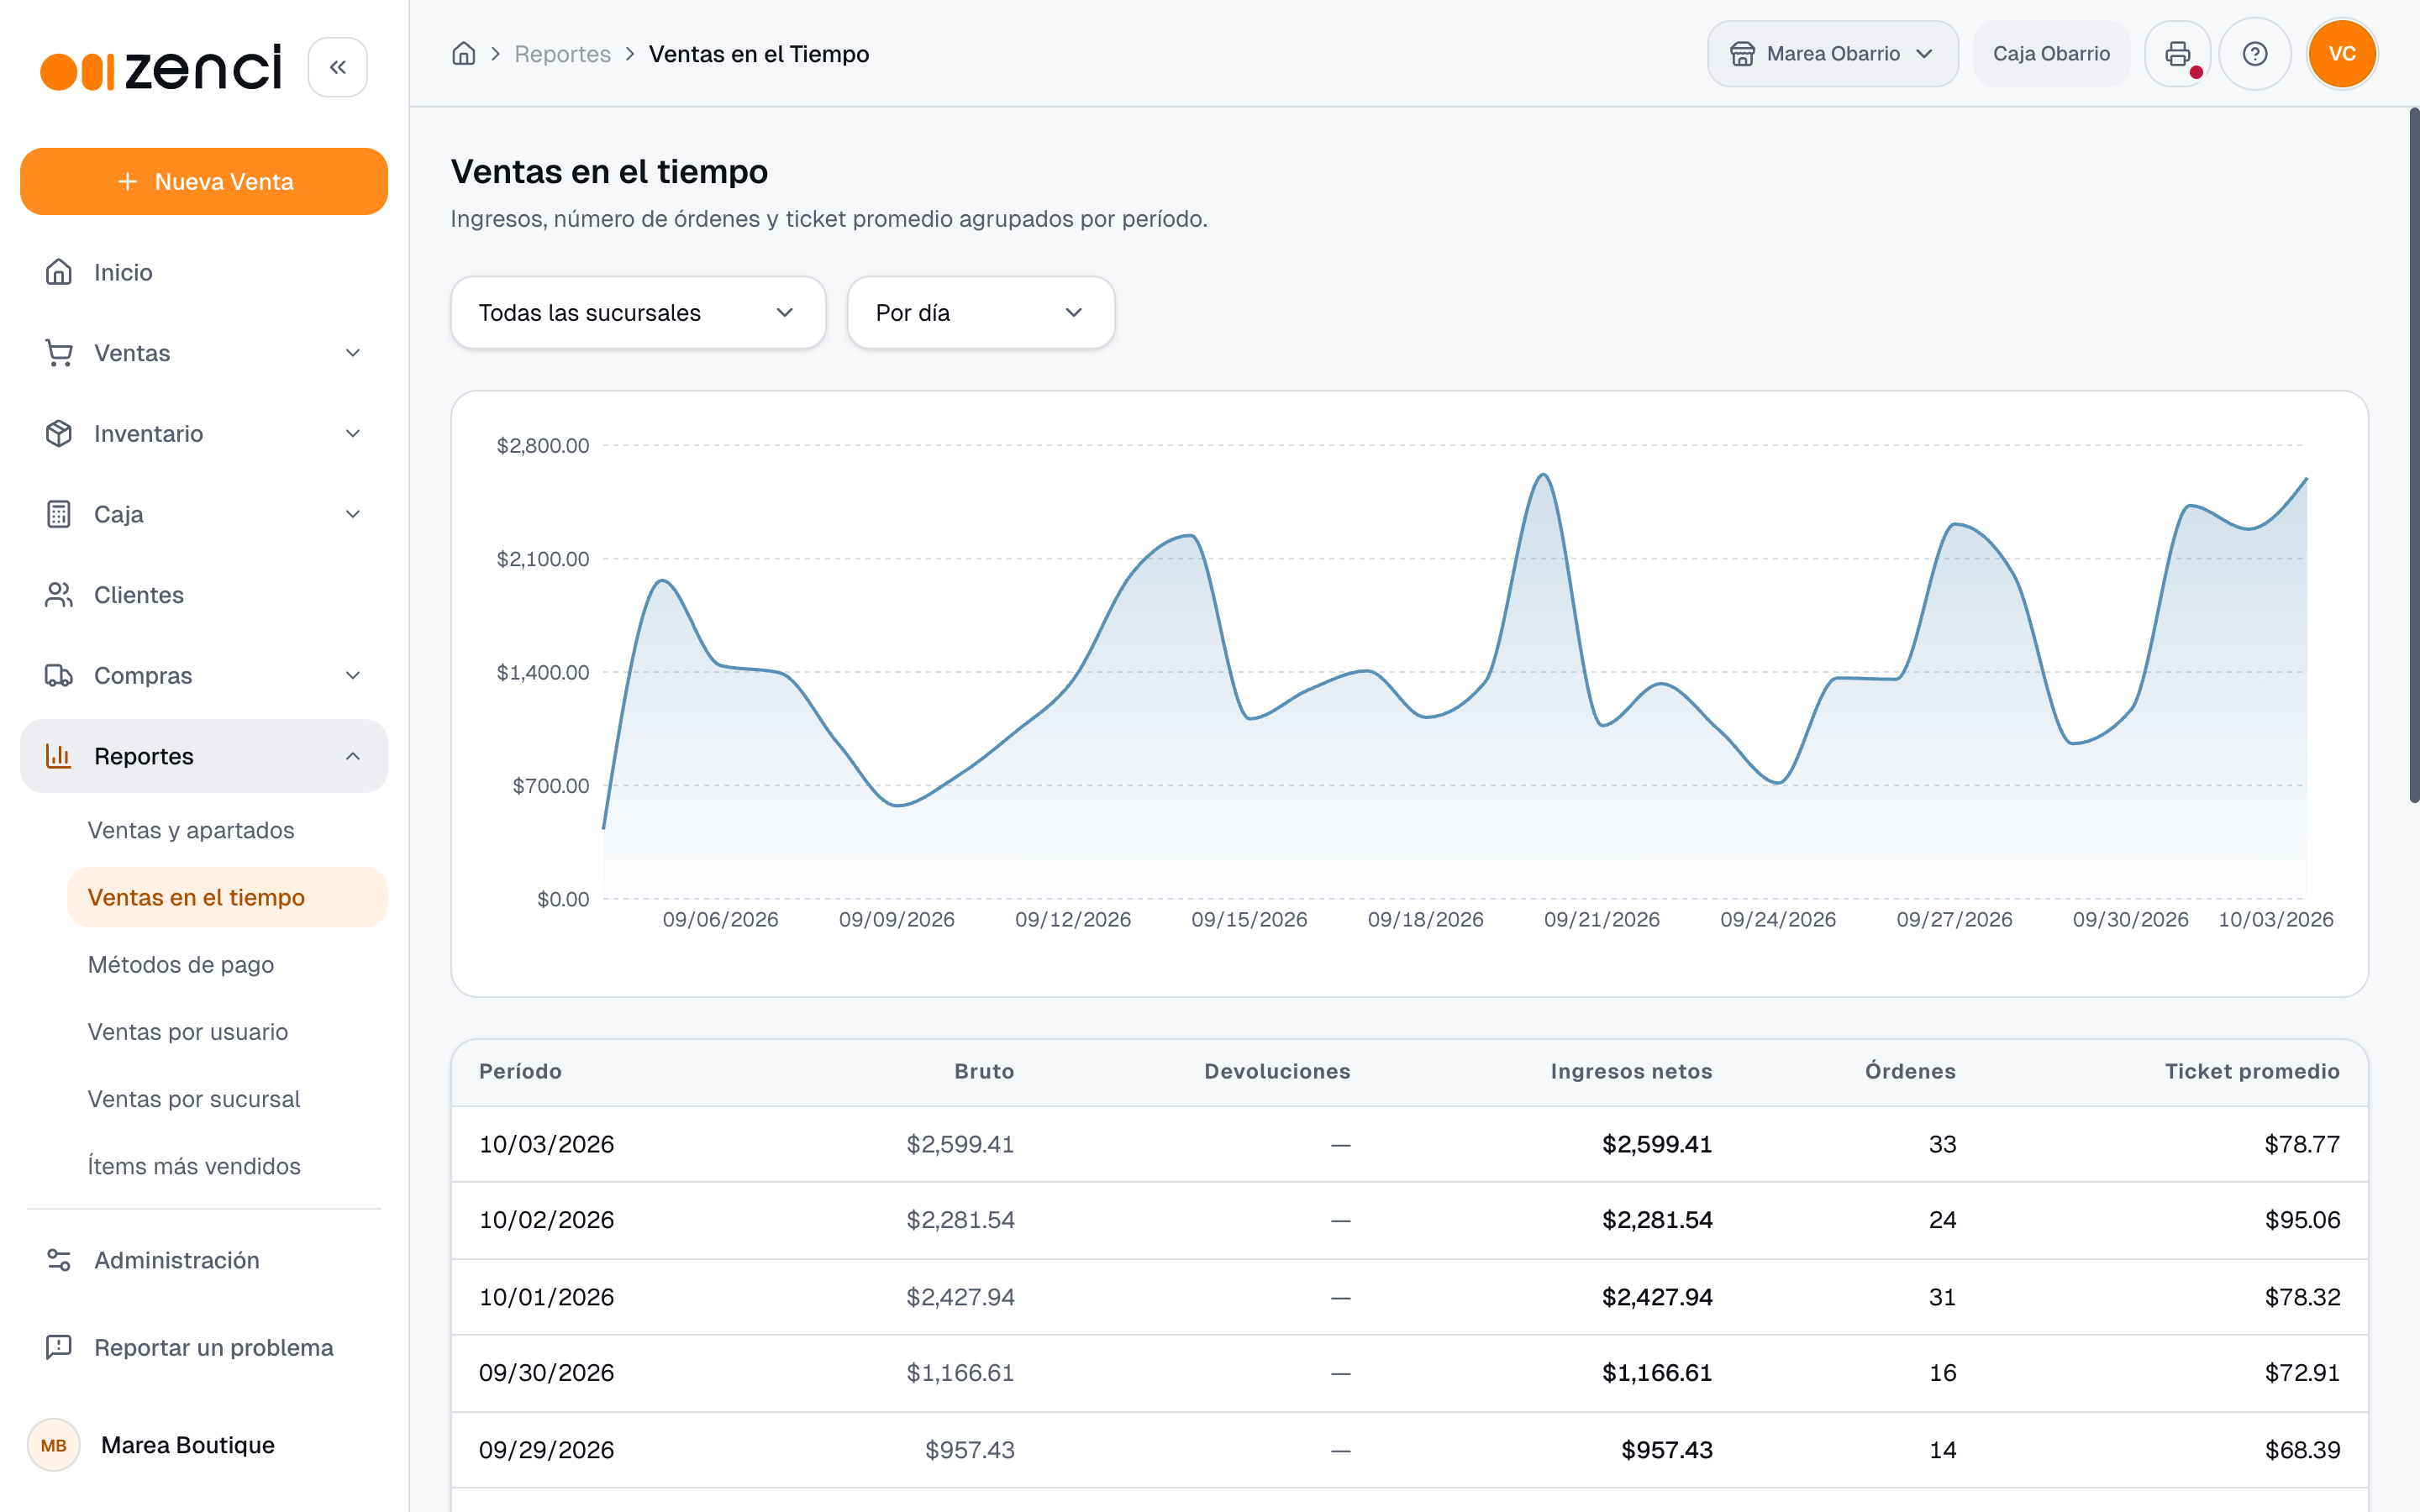Click the Ventas cart icon
This screenshot has height=1512, width=2420.
59,353
